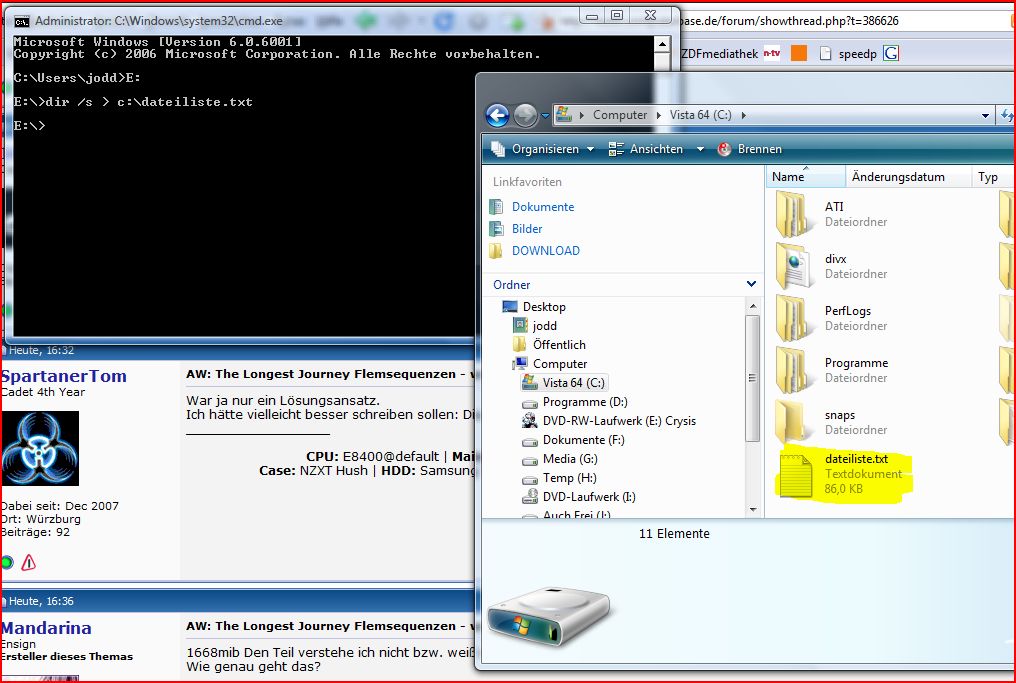Click the folder tree scrollbar thumb

point(752,378)
